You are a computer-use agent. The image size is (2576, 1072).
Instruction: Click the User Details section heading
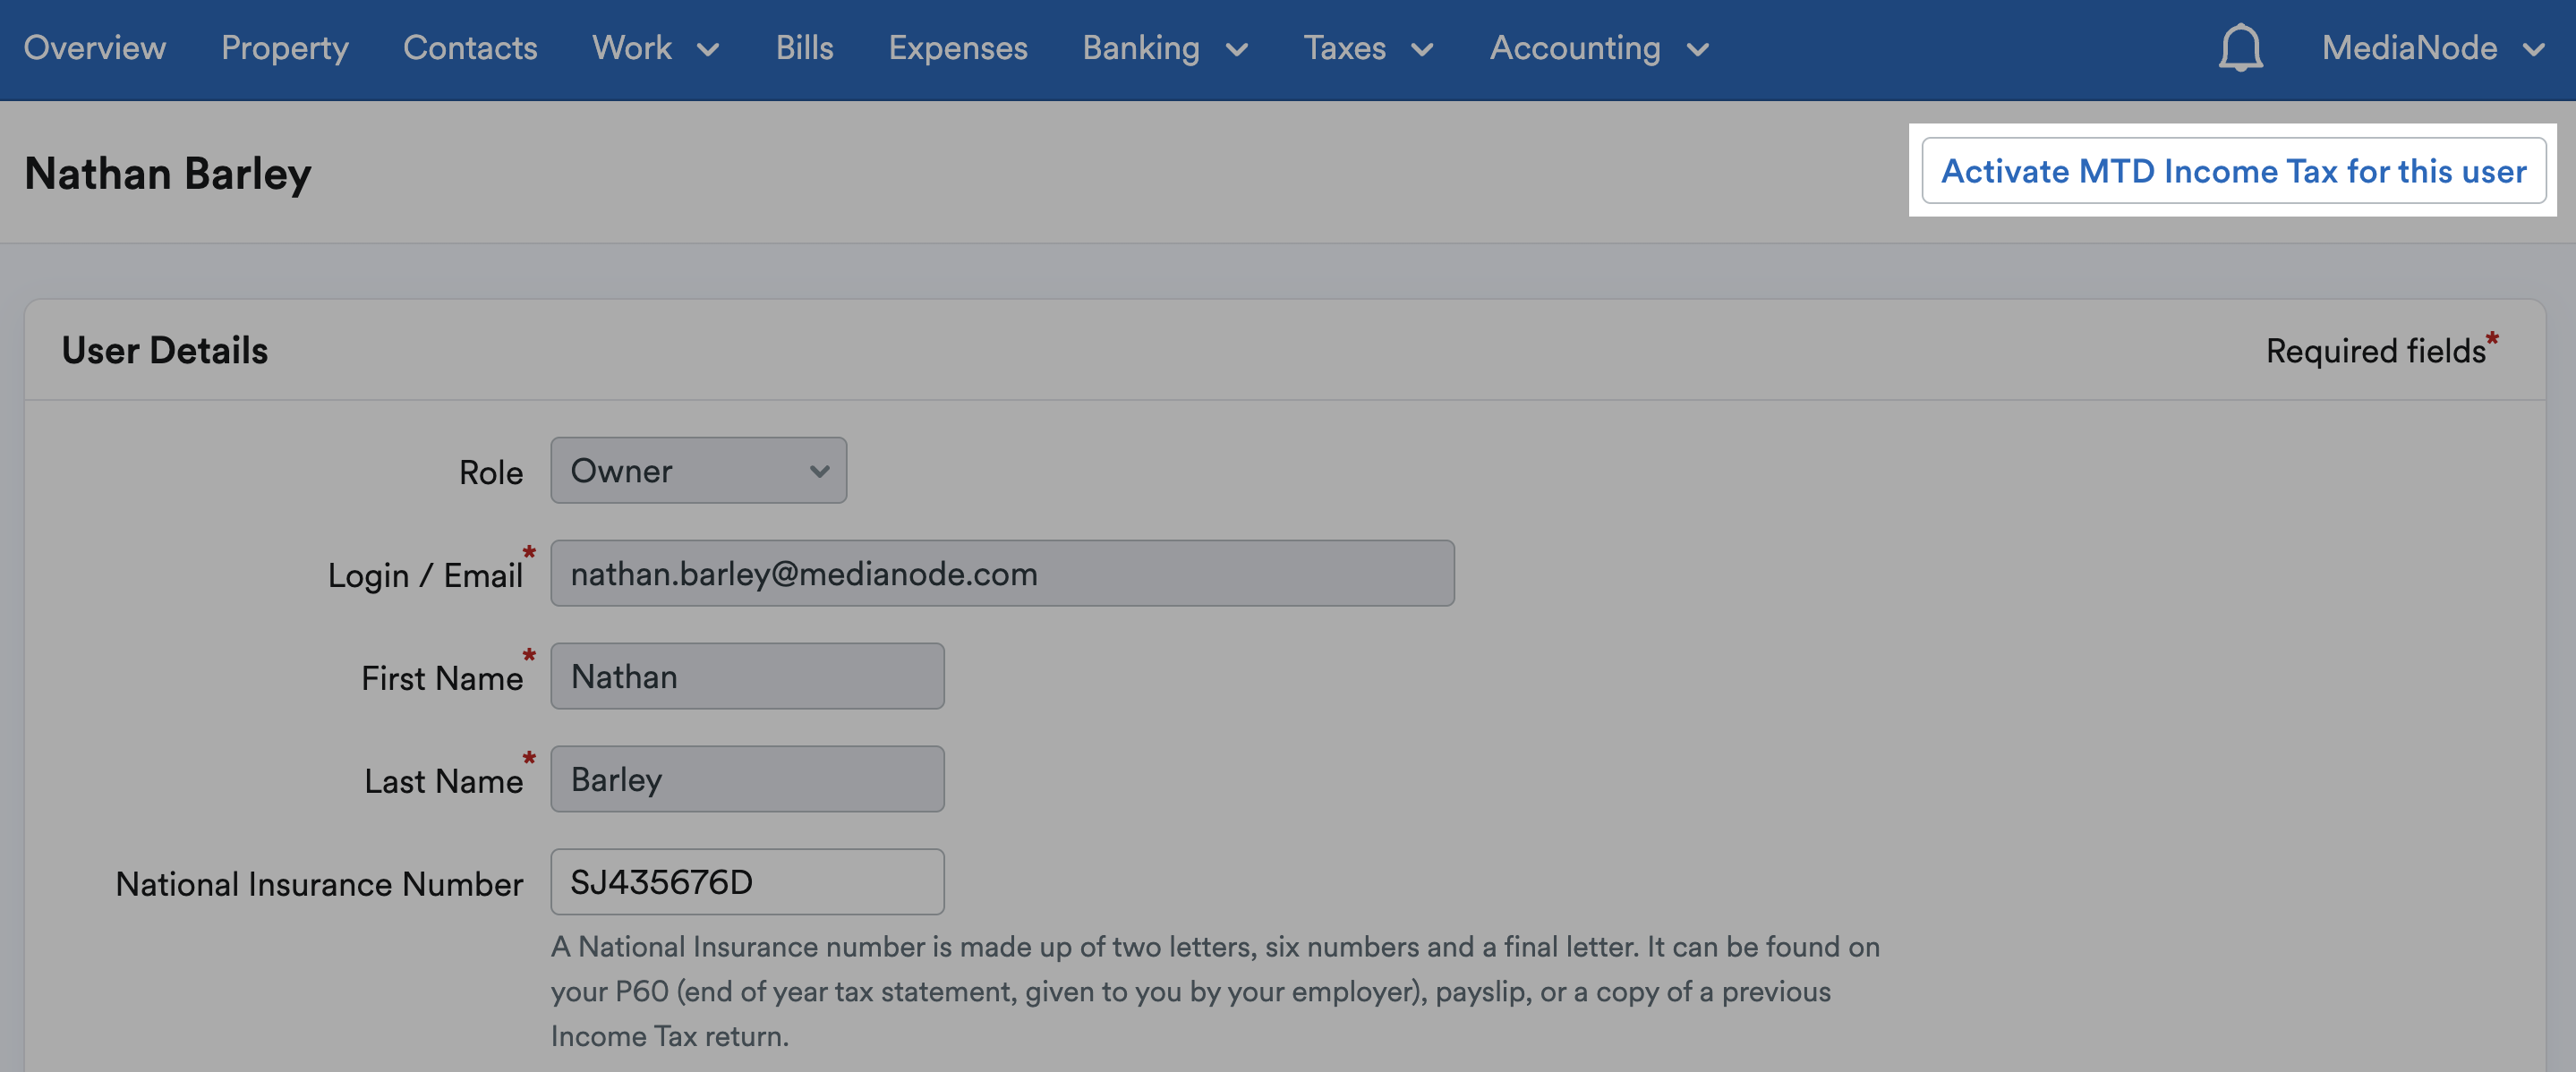[165, 350]
